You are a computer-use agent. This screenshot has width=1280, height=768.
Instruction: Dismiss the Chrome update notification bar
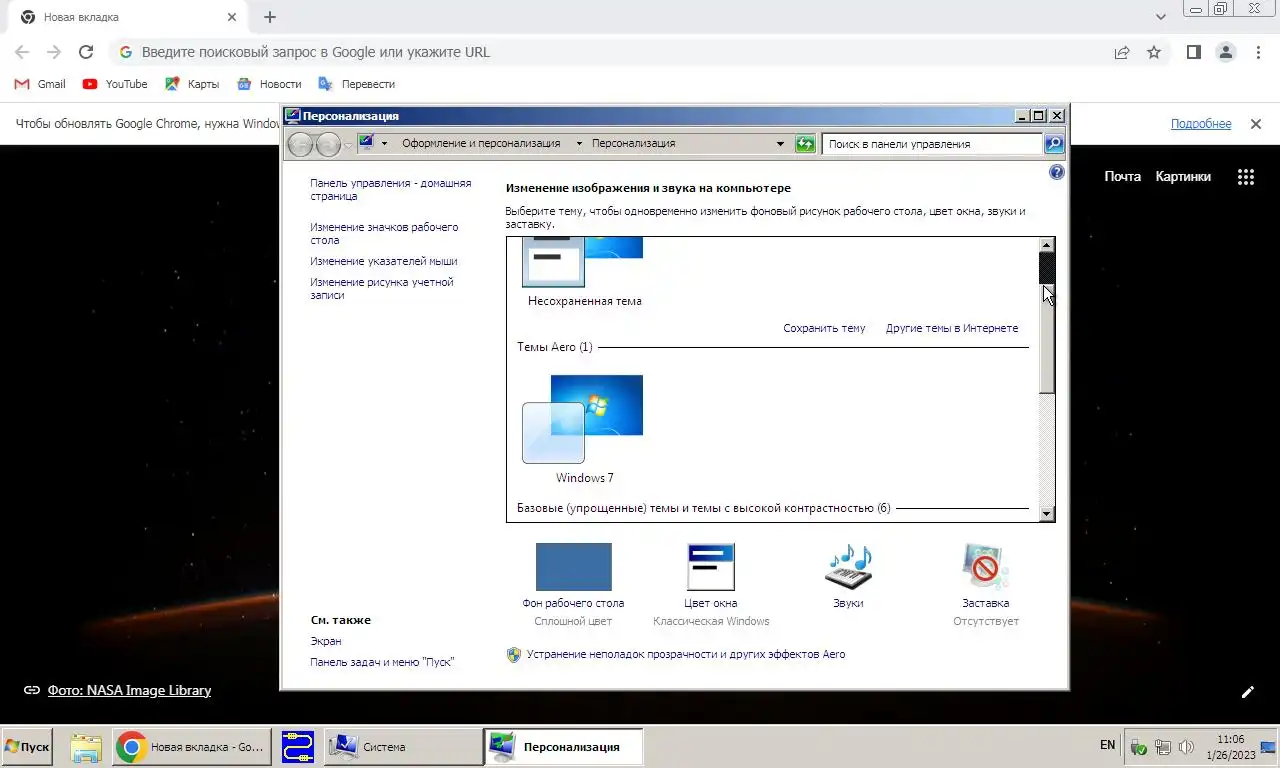(x=1255, y=124)
